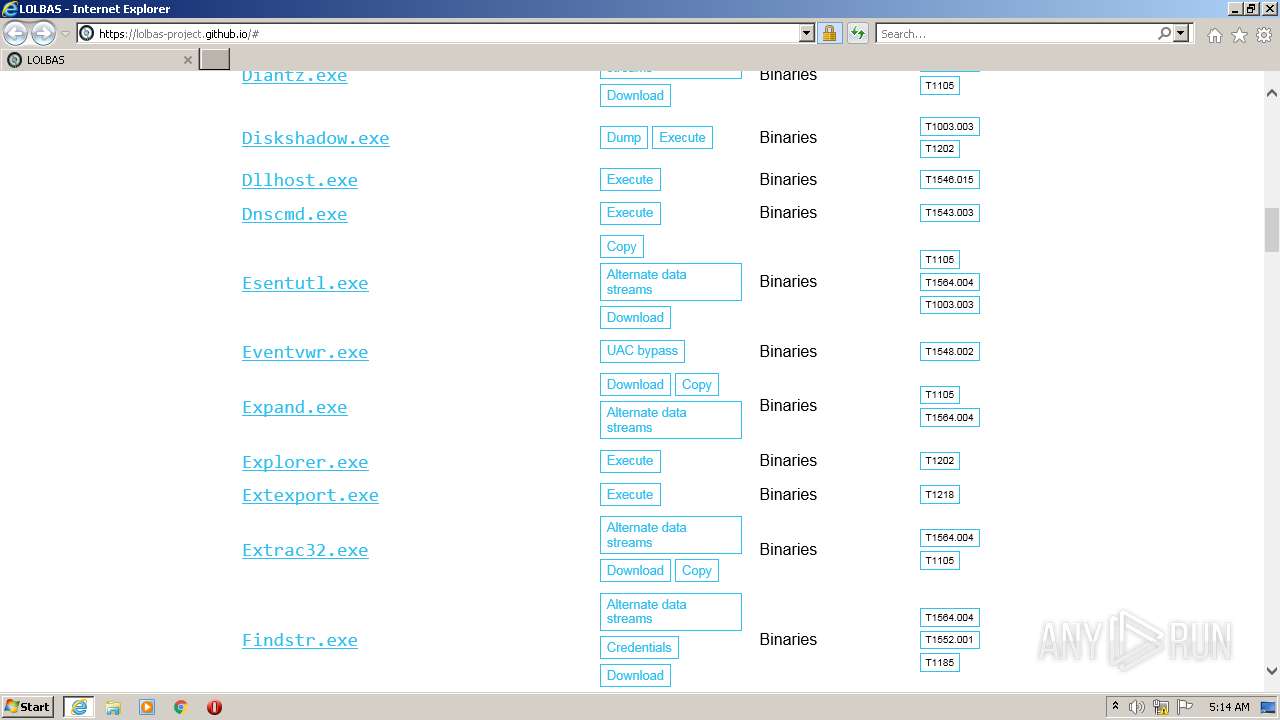
Task: Click the T1543.003 technique tag
Action: [949, 213]
